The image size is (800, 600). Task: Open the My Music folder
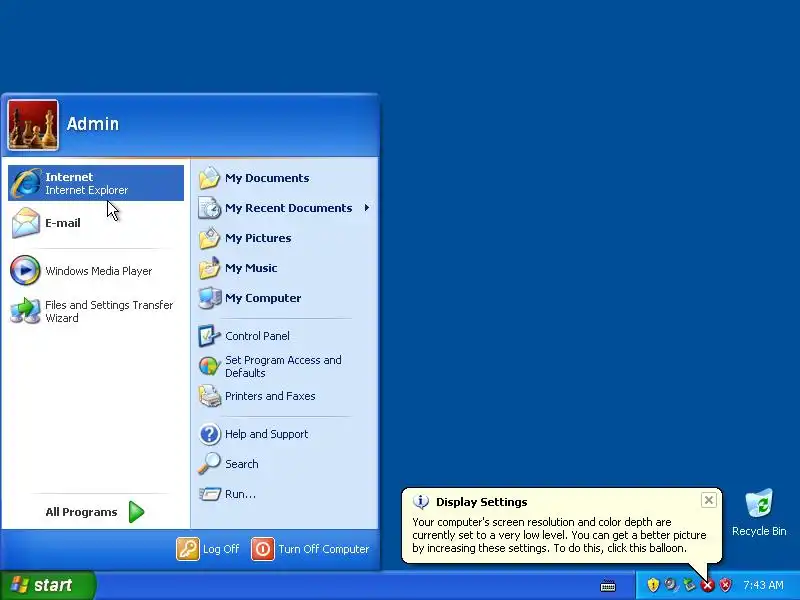(286, 268)
